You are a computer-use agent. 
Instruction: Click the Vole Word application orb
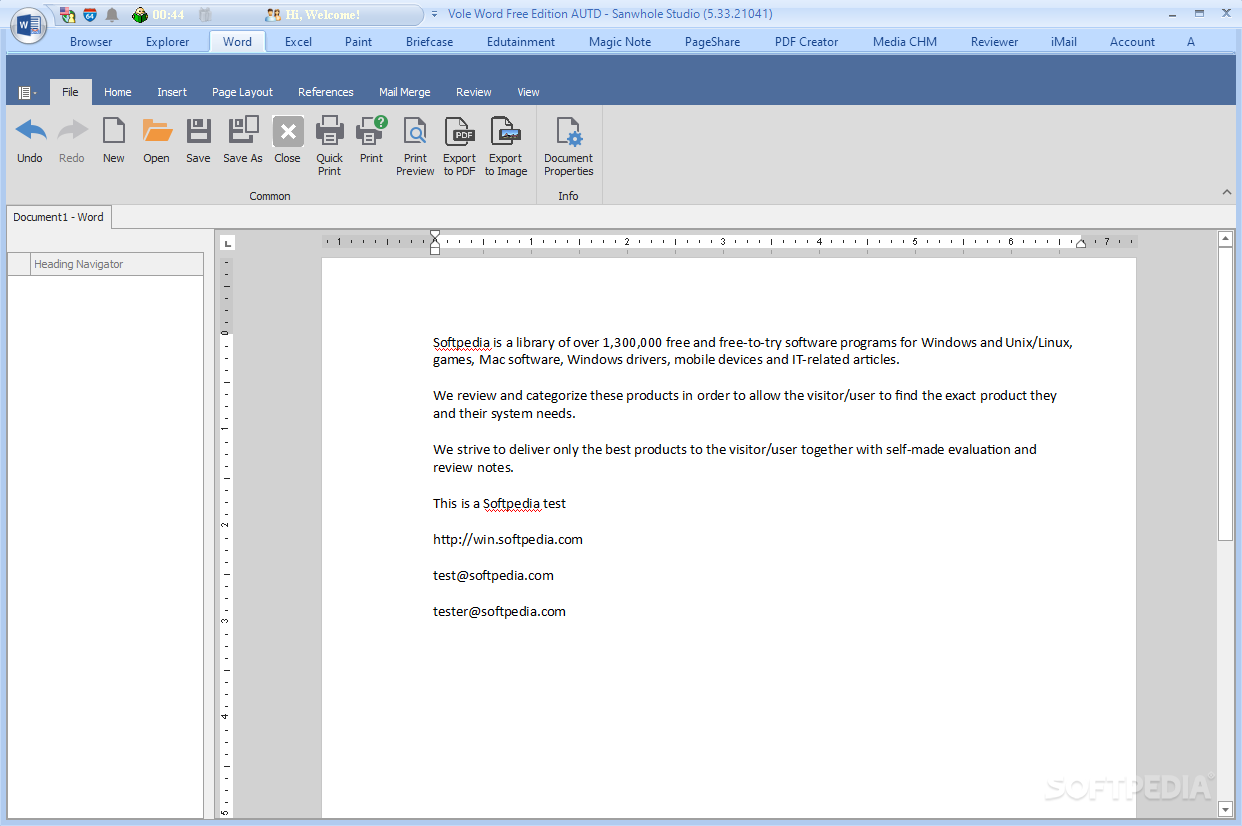click(29, 25)
